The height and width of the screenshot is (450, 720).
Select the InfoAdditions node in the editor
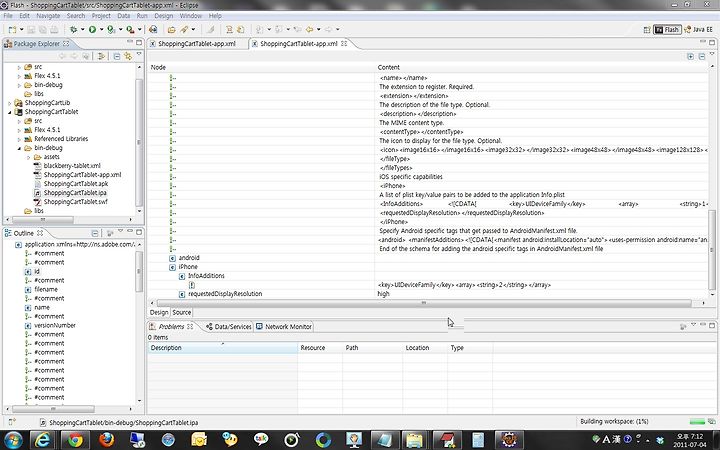[x=206, y=276]
